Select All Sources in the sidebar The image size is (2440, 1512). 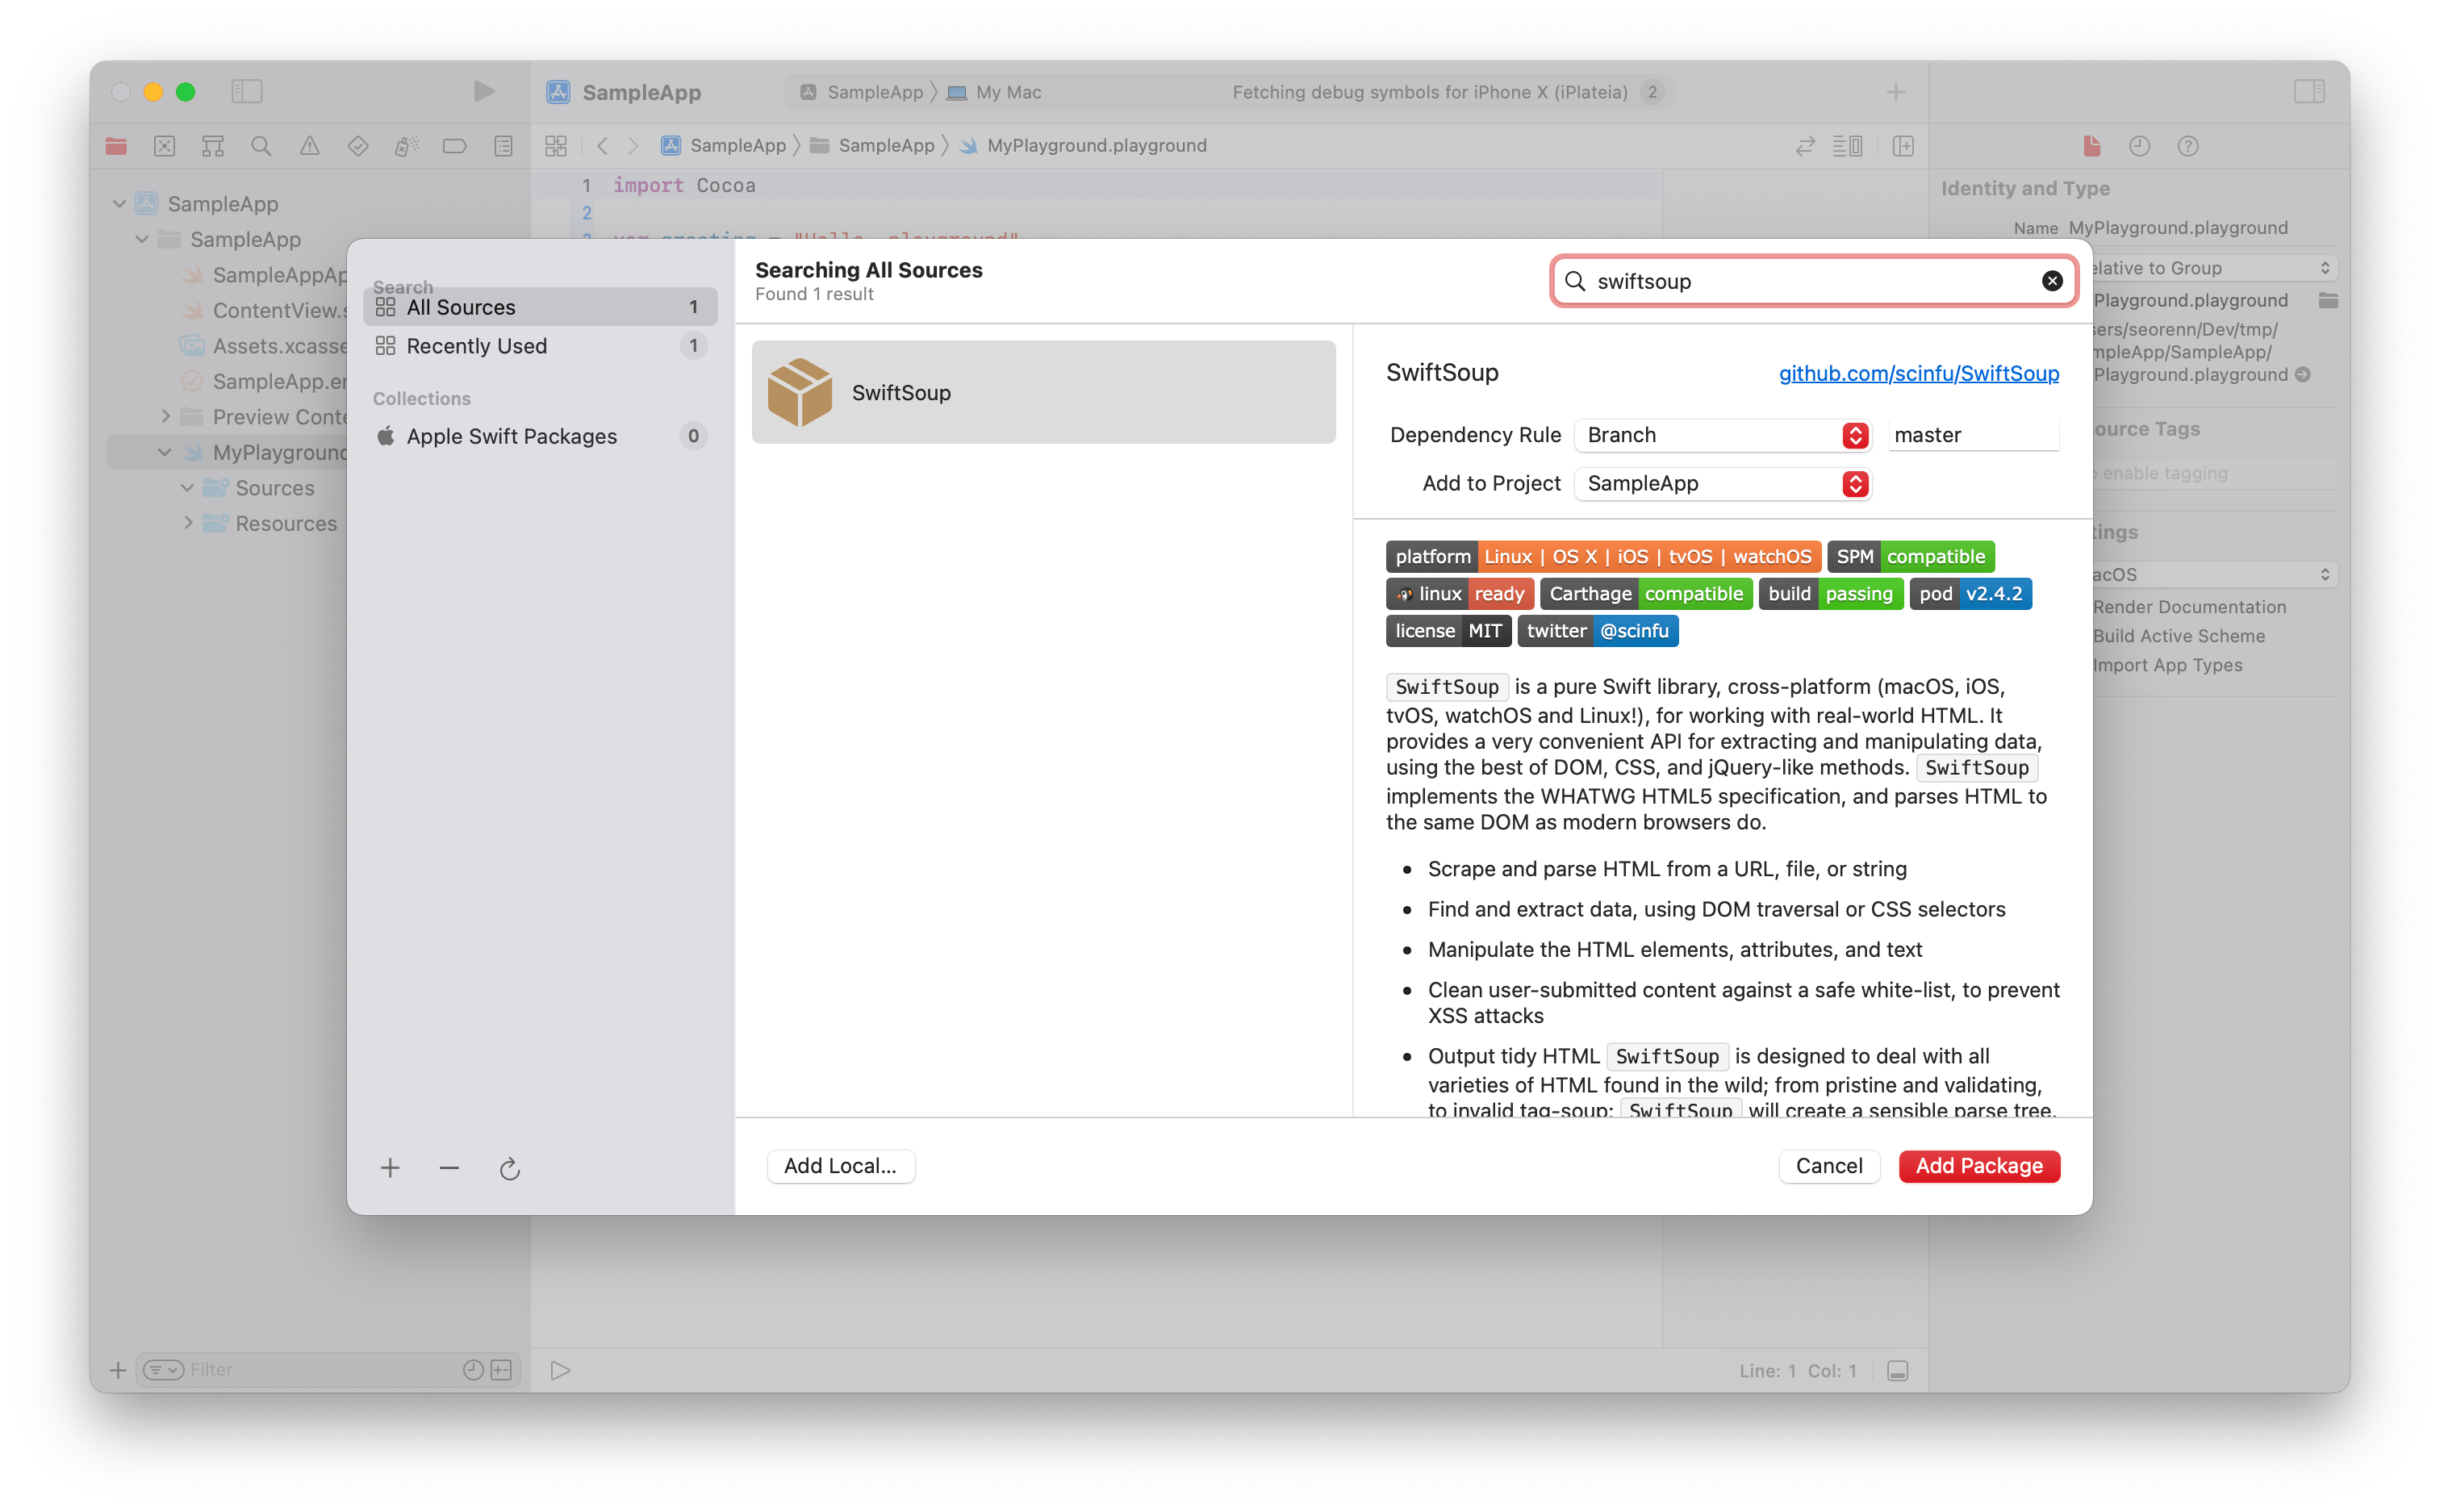click(x=540, y=307)
